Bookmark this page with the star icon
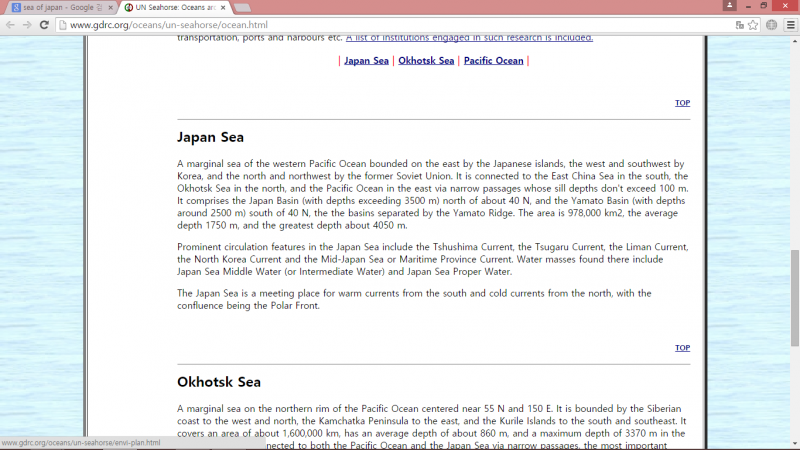 tap(752, 24)
